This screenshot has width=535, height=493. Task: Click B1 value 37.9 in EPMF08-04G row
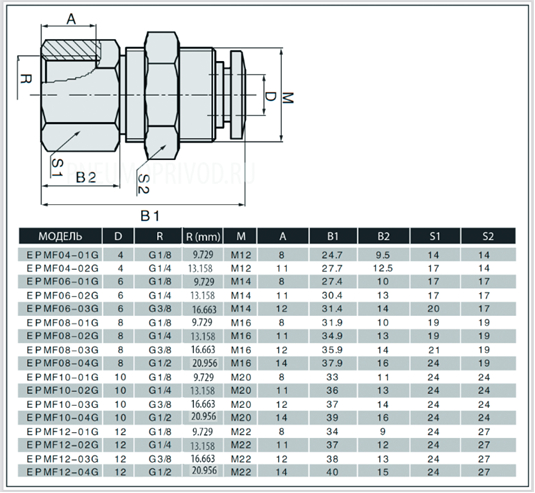pyautogui.click(x=332, y=363)
